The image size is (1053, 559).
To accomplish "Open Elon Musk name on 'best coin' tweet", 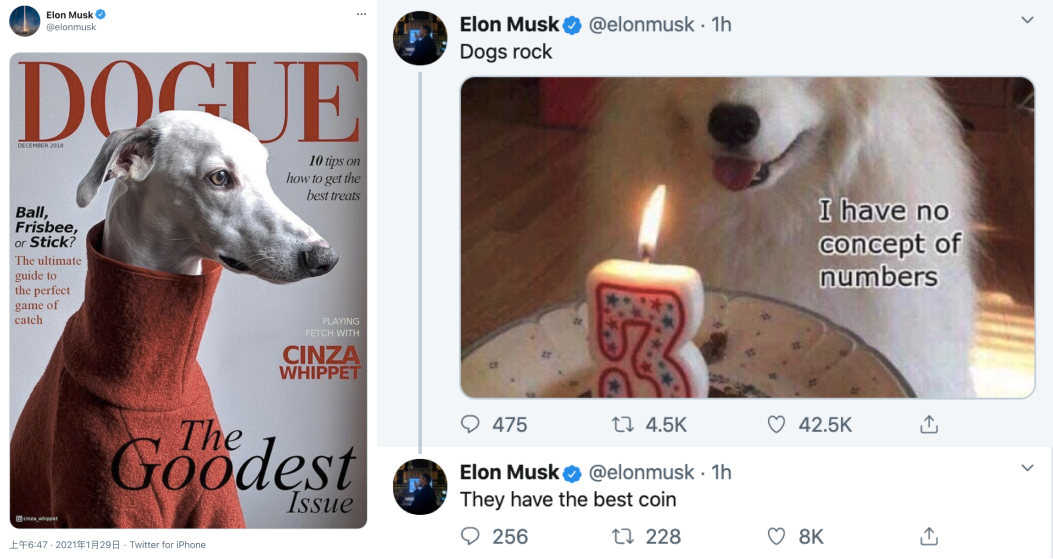I will coord(509,472).
